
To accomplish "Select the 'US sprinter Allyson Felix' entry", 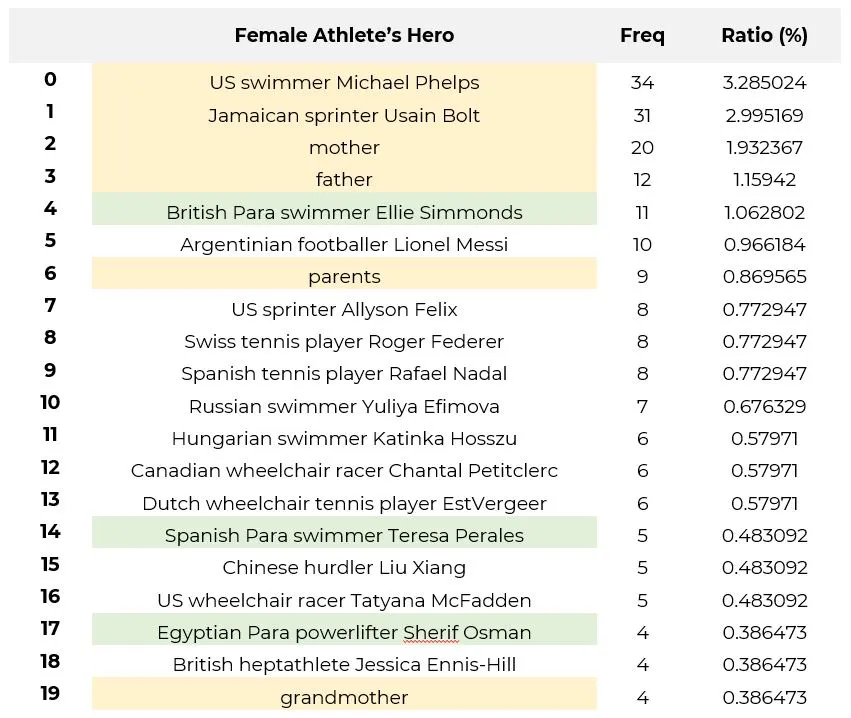I will pos(344,309).
